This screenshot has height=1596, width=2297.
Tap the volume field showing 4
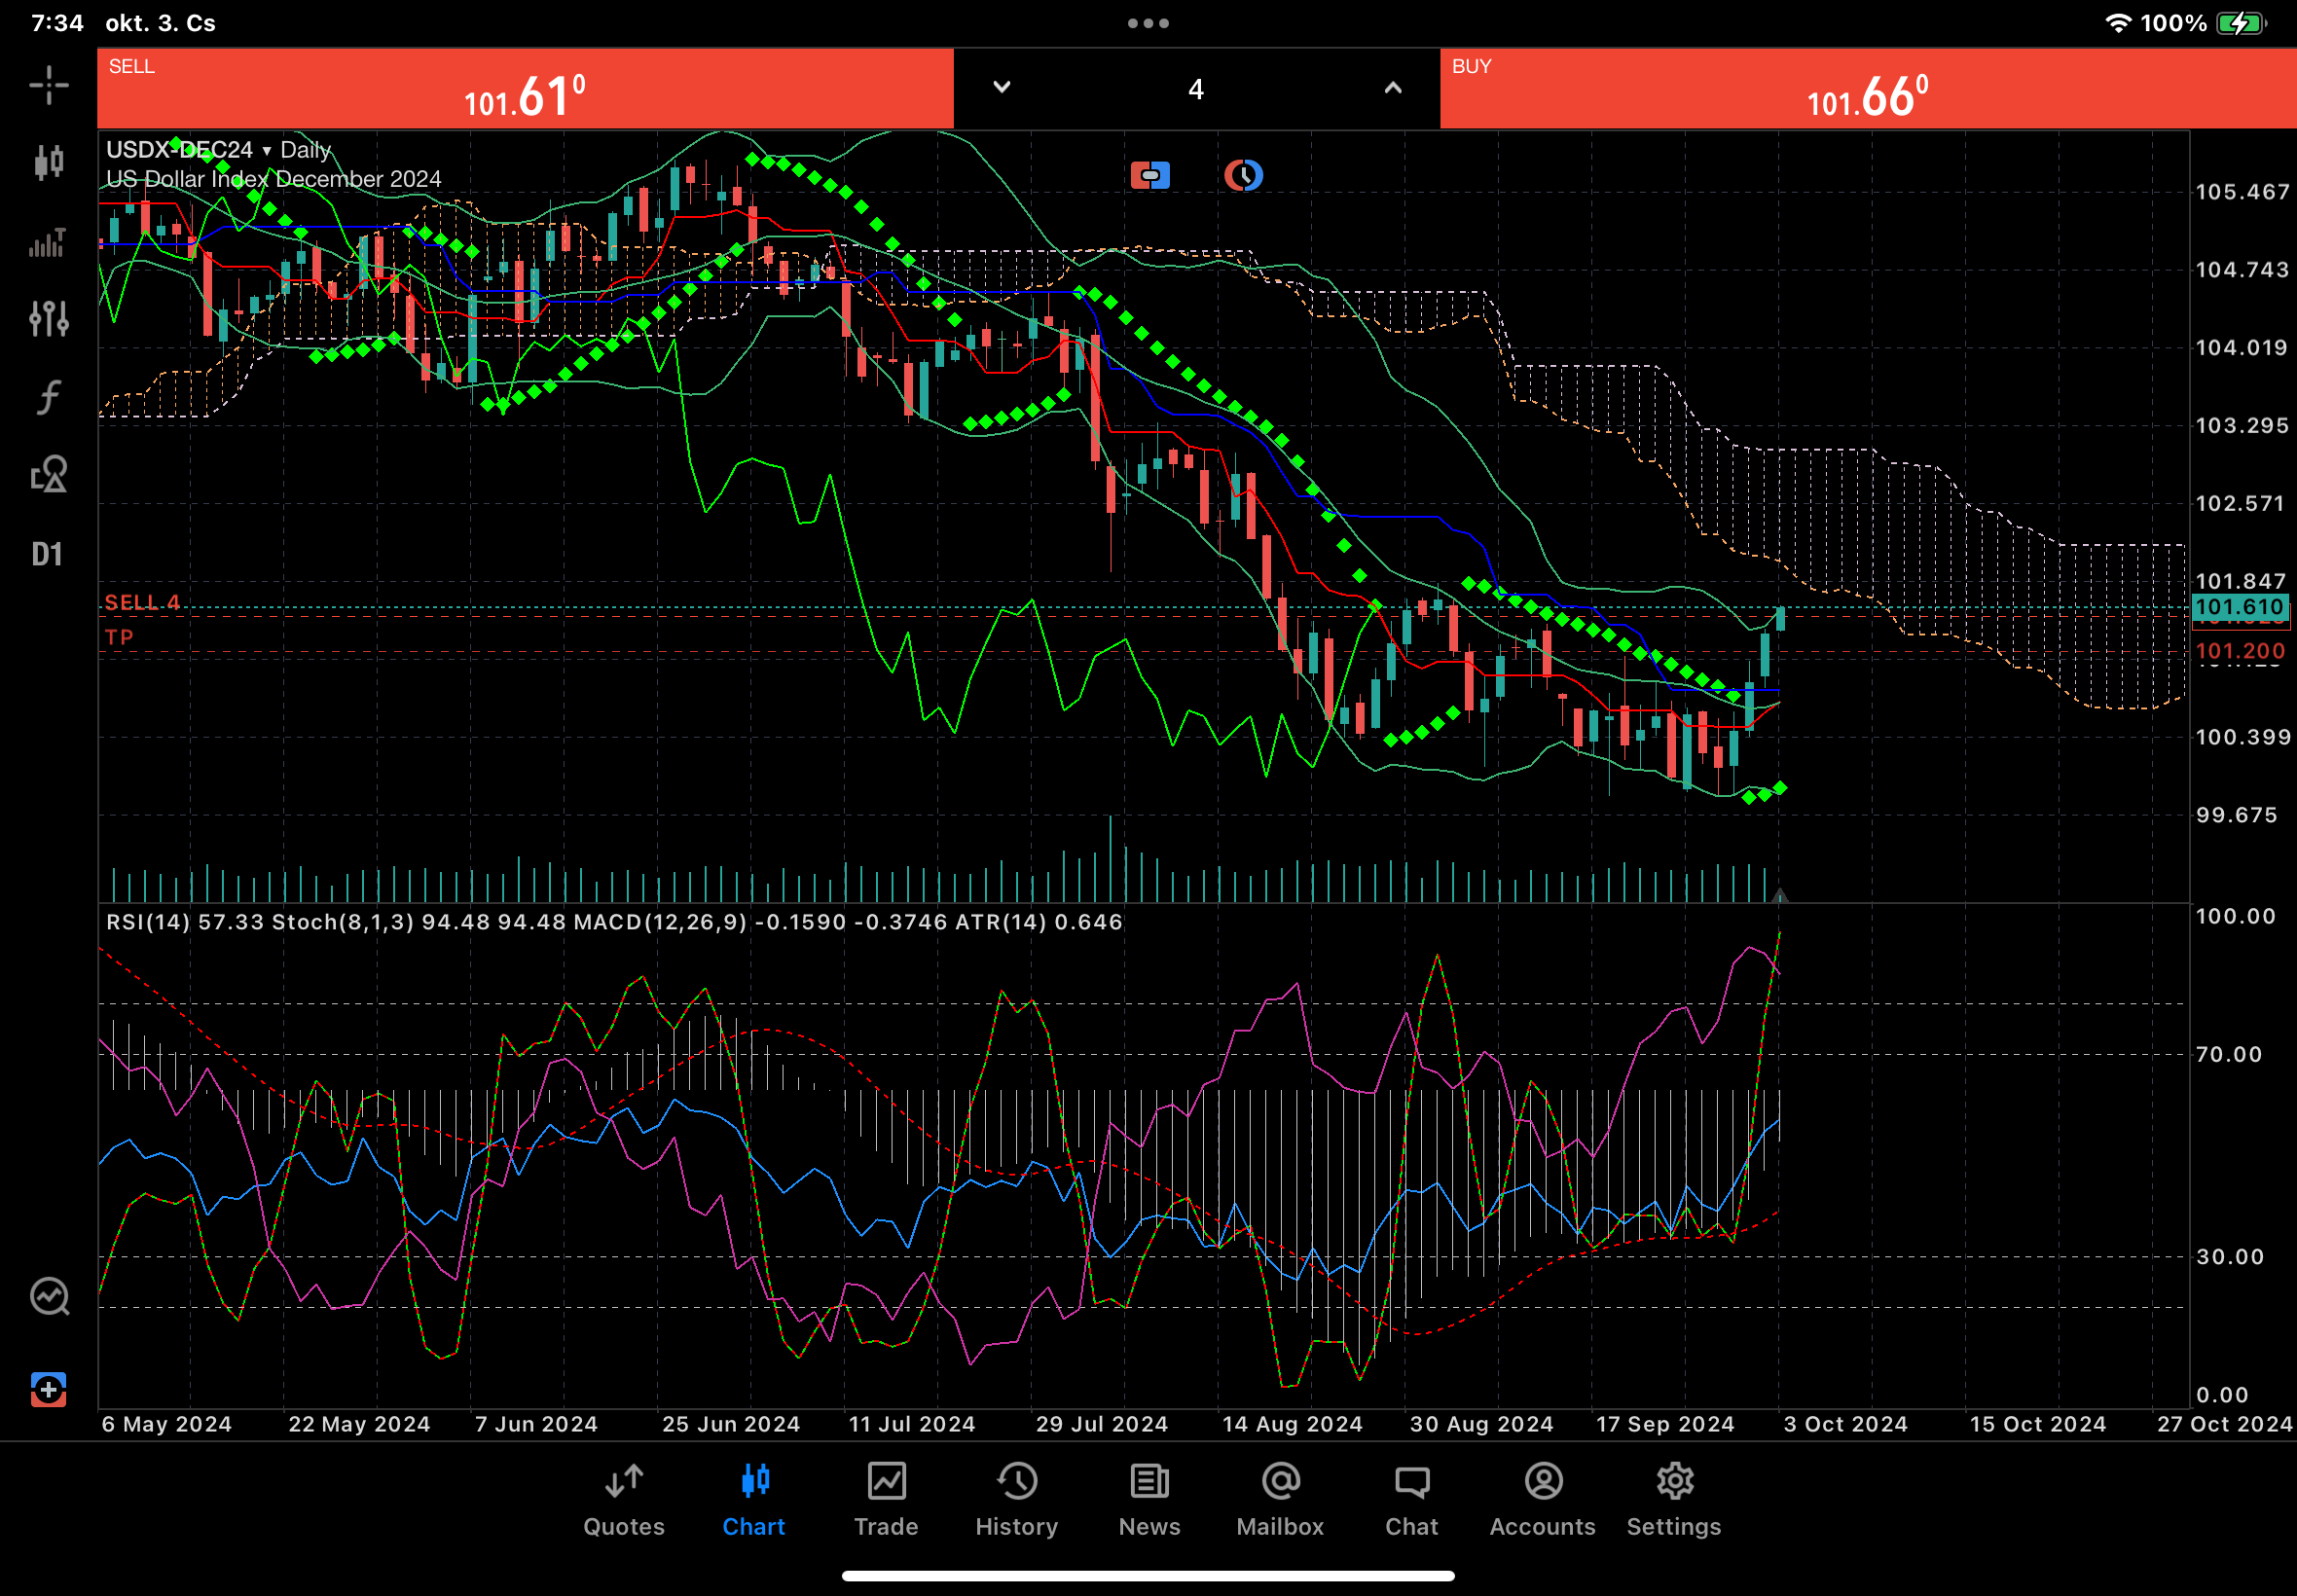click(1196, 89)
